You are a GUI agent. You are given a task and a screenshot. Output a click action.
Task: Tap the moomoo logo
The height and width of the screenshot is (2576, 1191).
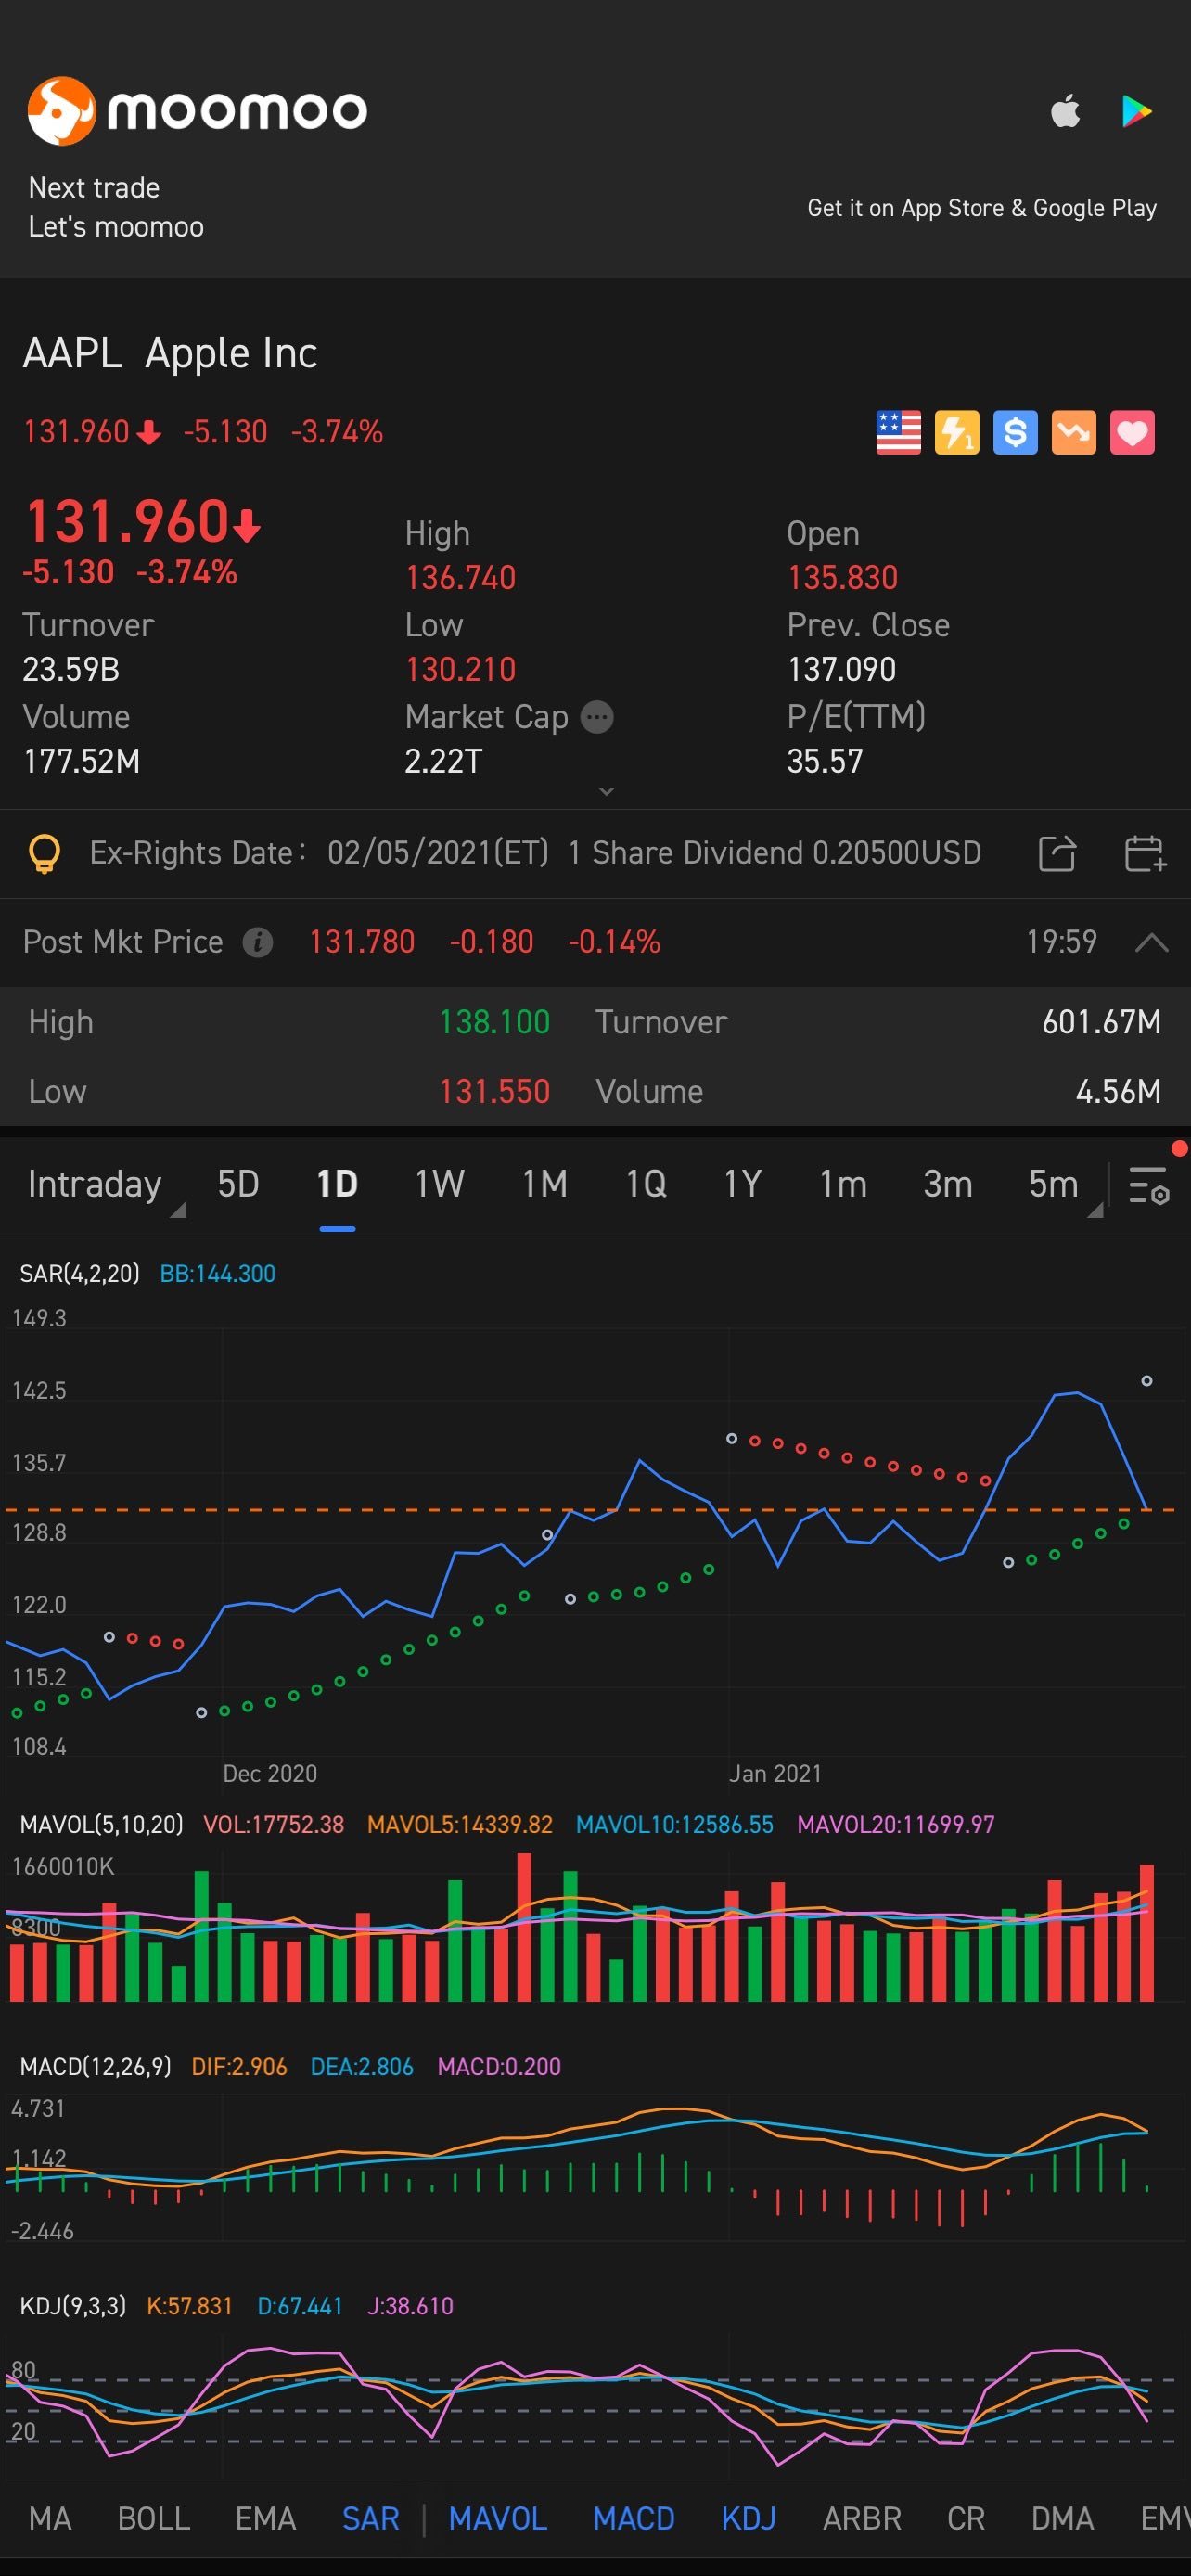pyautogui.click(x=197, y=110)
